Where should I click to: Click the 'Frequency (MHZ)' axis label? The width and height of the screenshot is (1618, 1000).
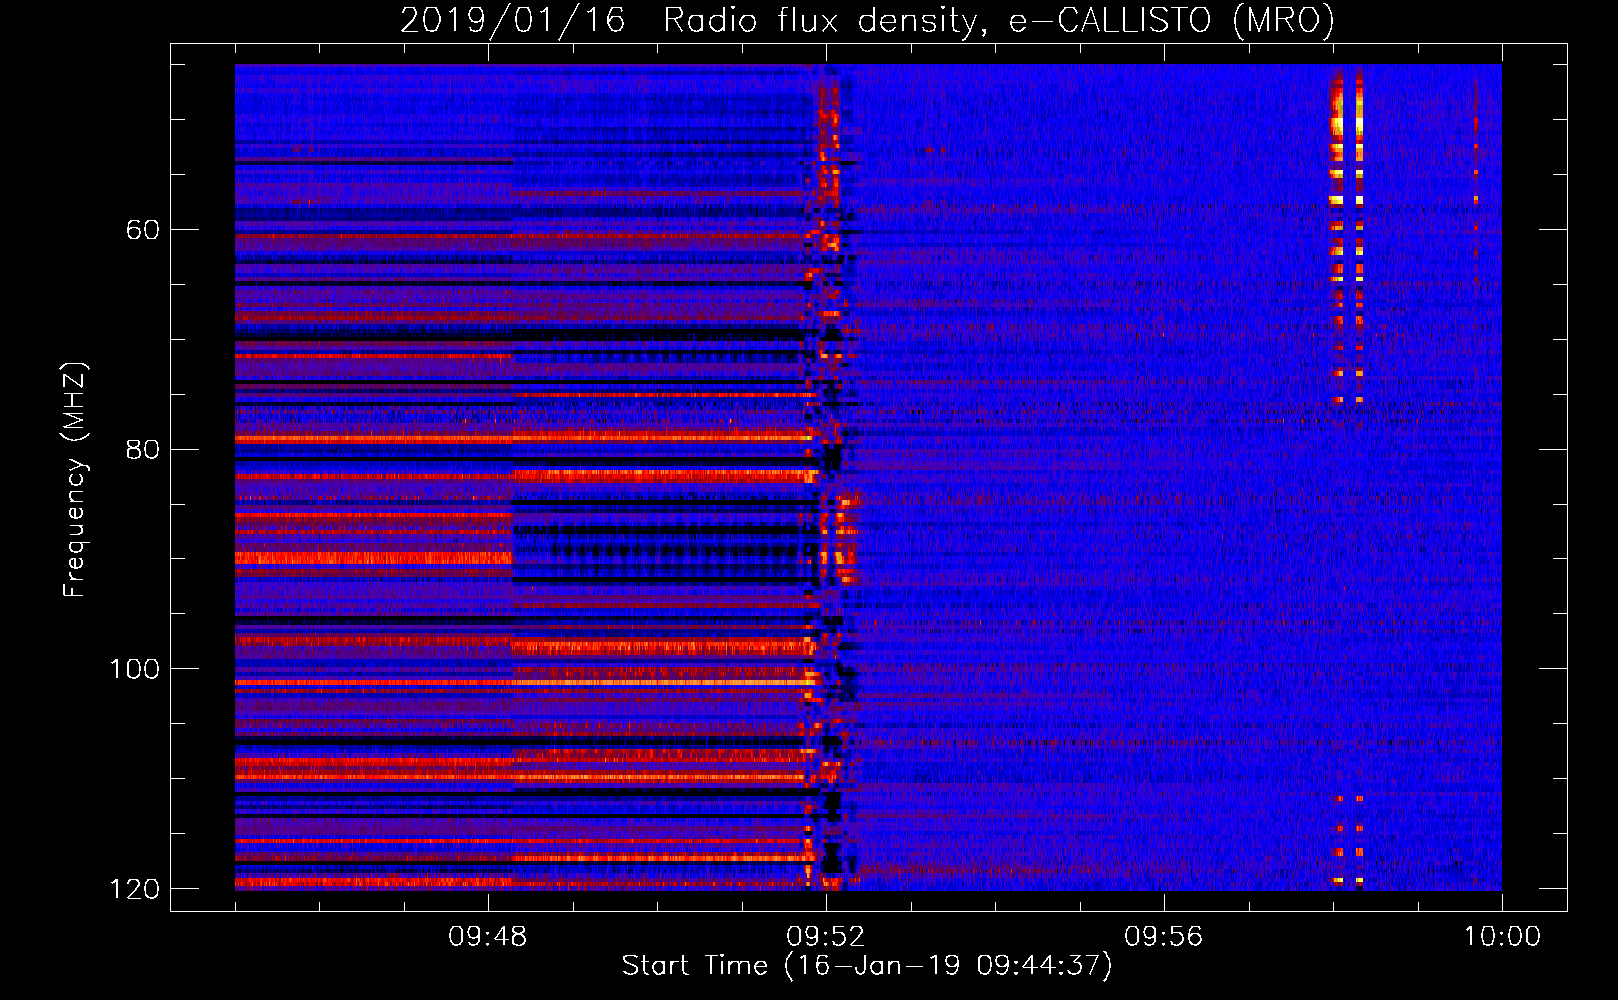pos(75,479)
